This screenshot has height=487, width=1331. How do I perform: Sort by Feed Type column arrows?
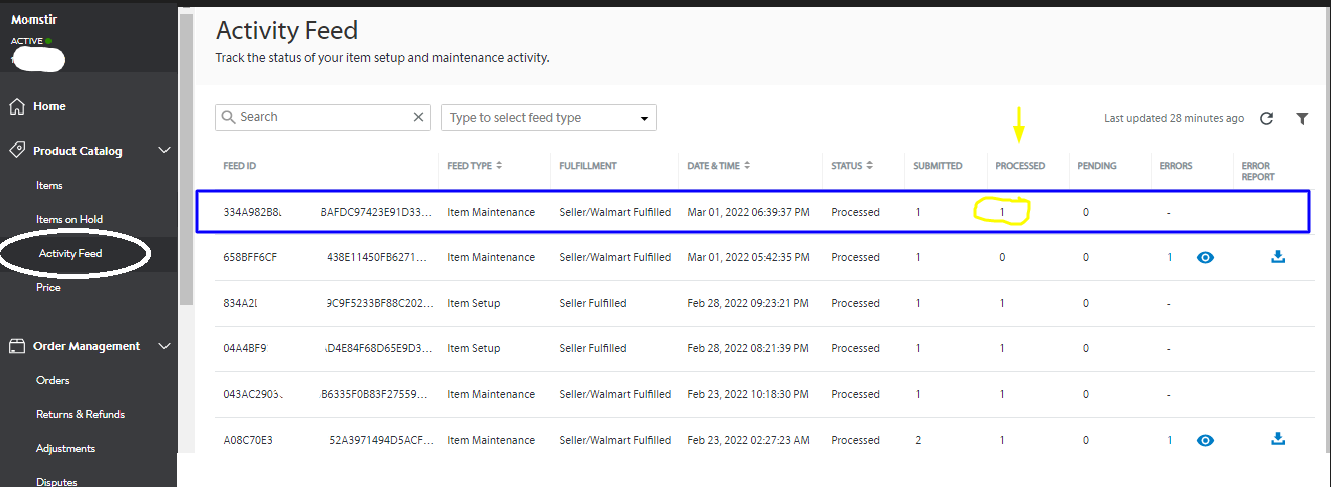(499, 166)
